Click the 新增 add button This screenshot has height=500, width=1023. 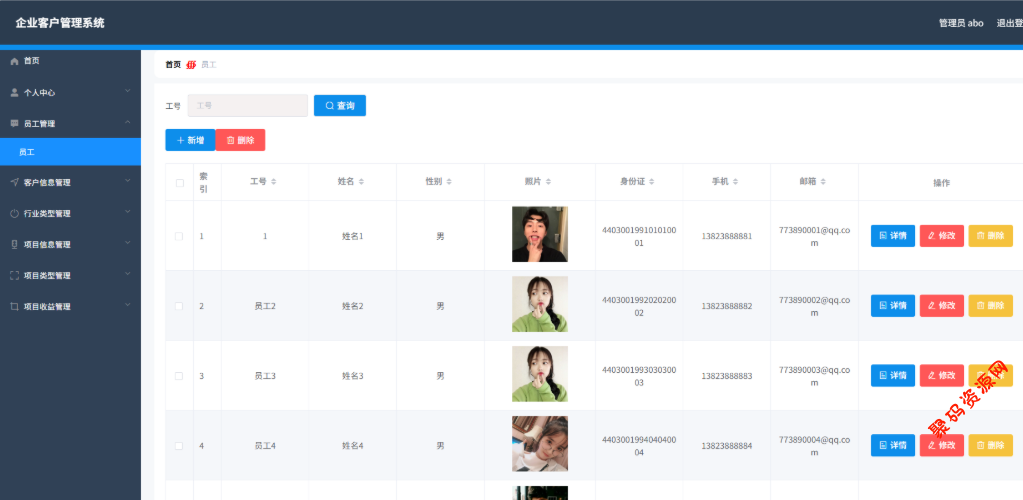point(190,141)
